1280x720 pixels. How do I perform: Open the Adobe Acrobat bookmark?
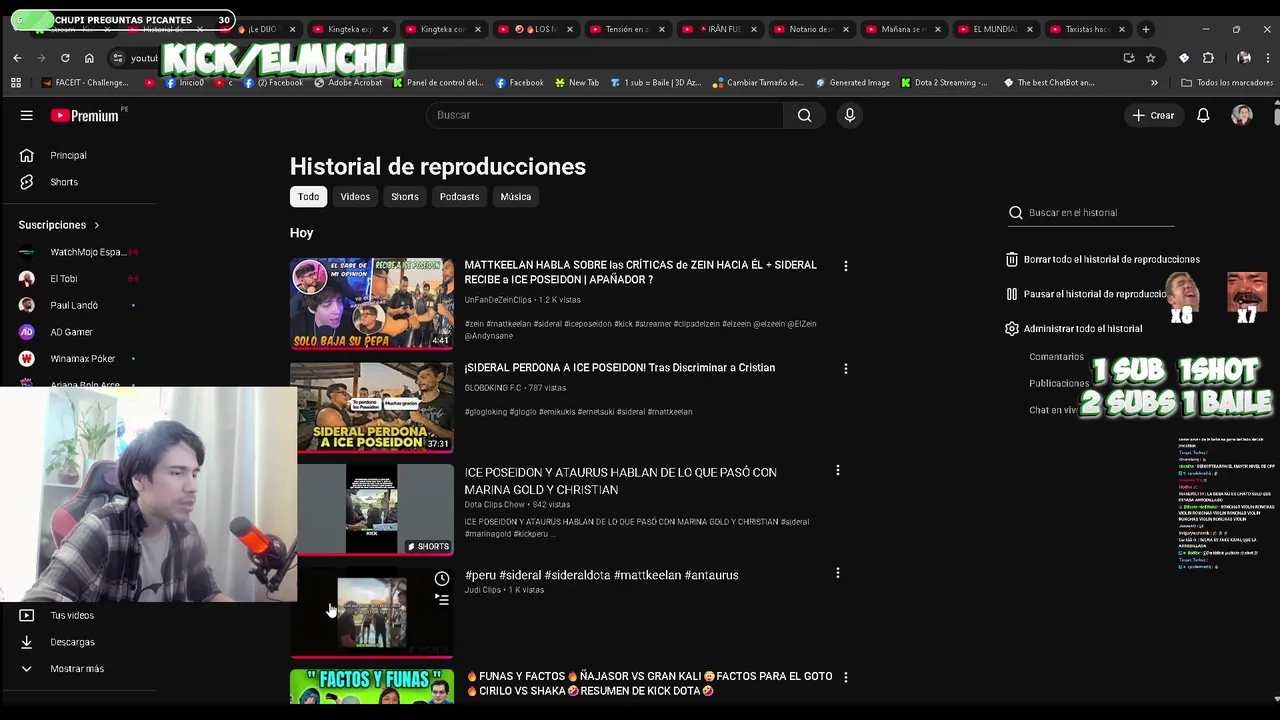pos(348,83)
